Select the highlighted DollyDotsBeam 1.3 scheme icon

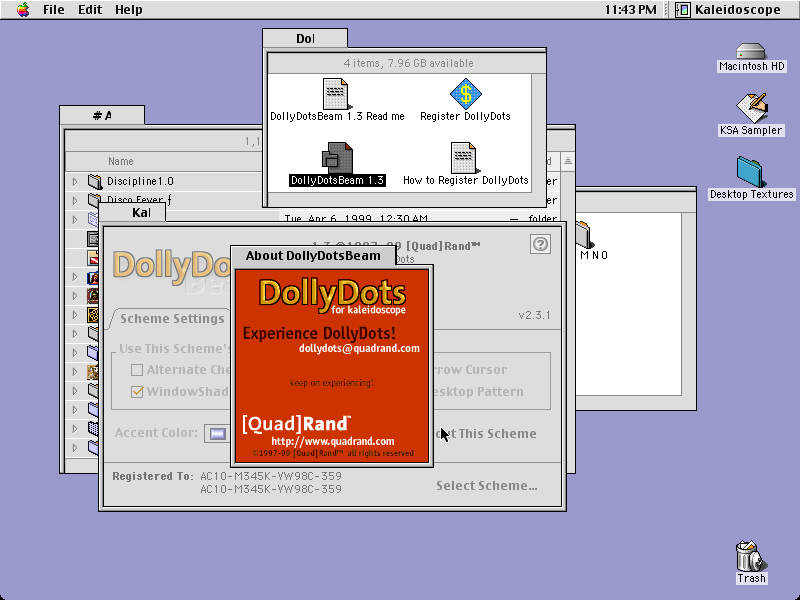click(337, 158)
